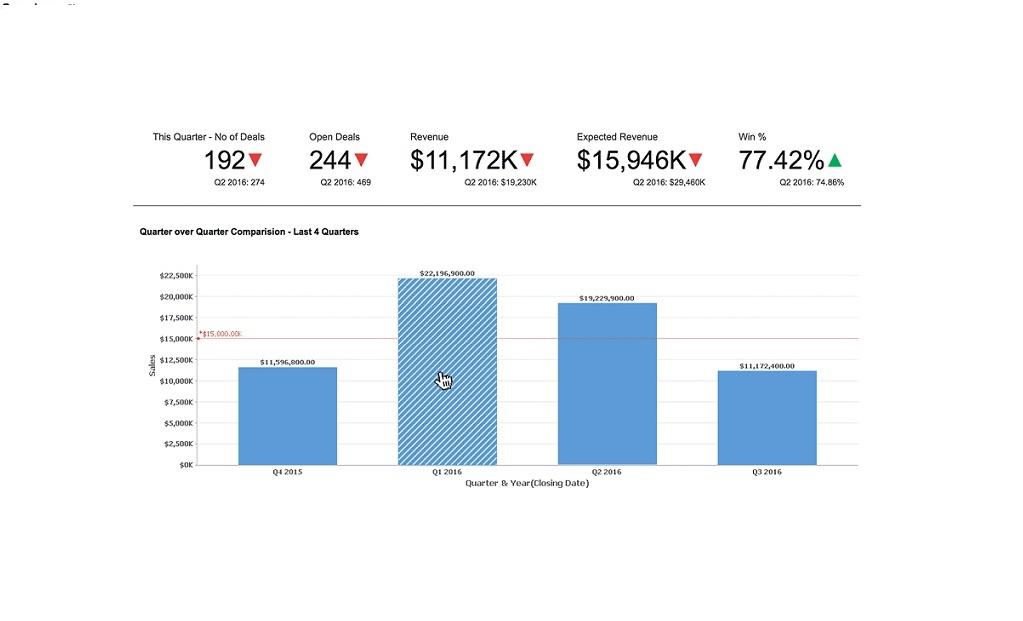This screenshot has width=1023, height=621.
Task: Click the Q1 2016 x-axis label
Action: (447, 472)
